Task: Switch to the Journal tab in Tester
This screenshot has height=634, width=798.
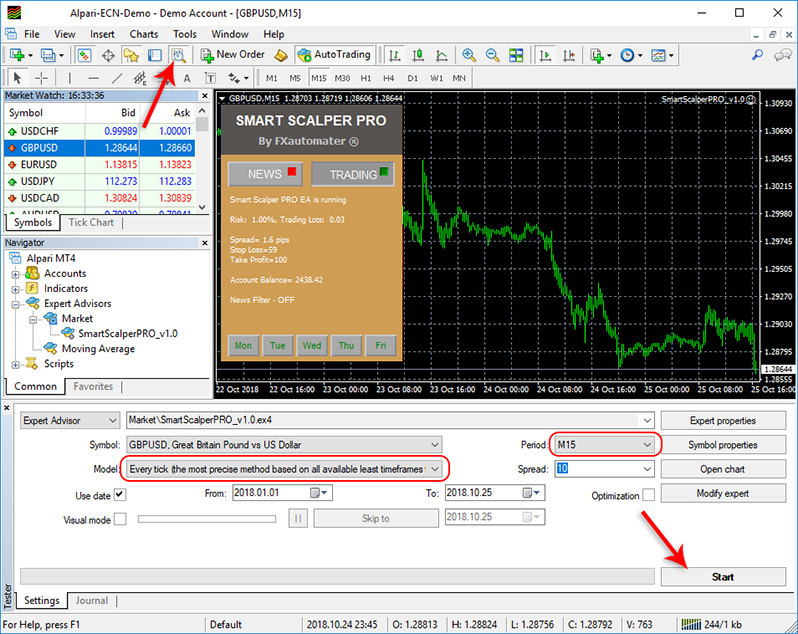Action: coord(92,600)
